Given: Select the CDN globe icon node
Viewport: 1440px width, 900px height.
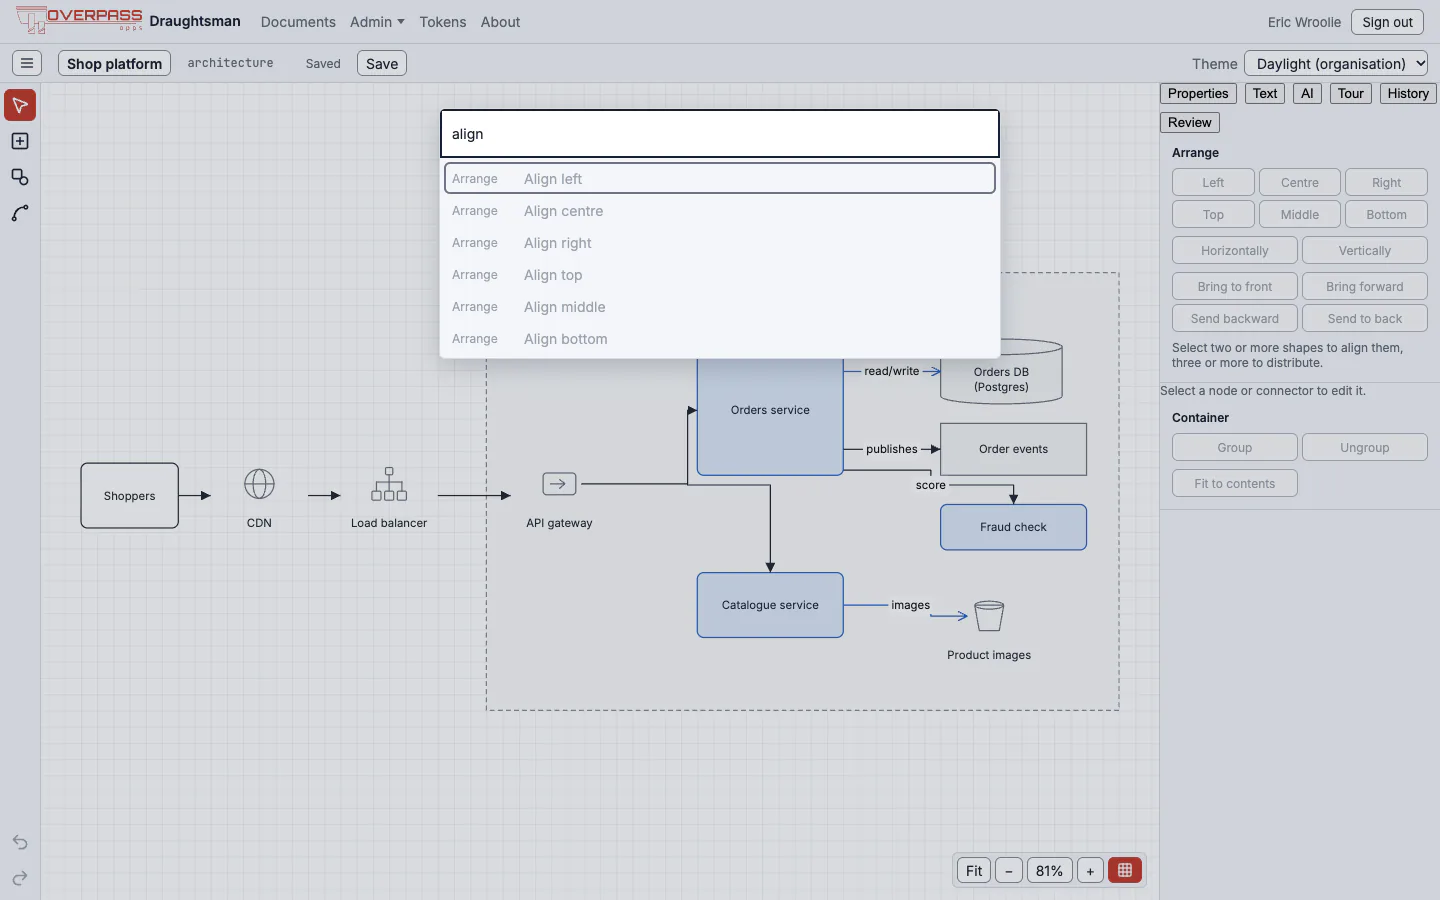Looking at the screenshot, I should 259,484.
